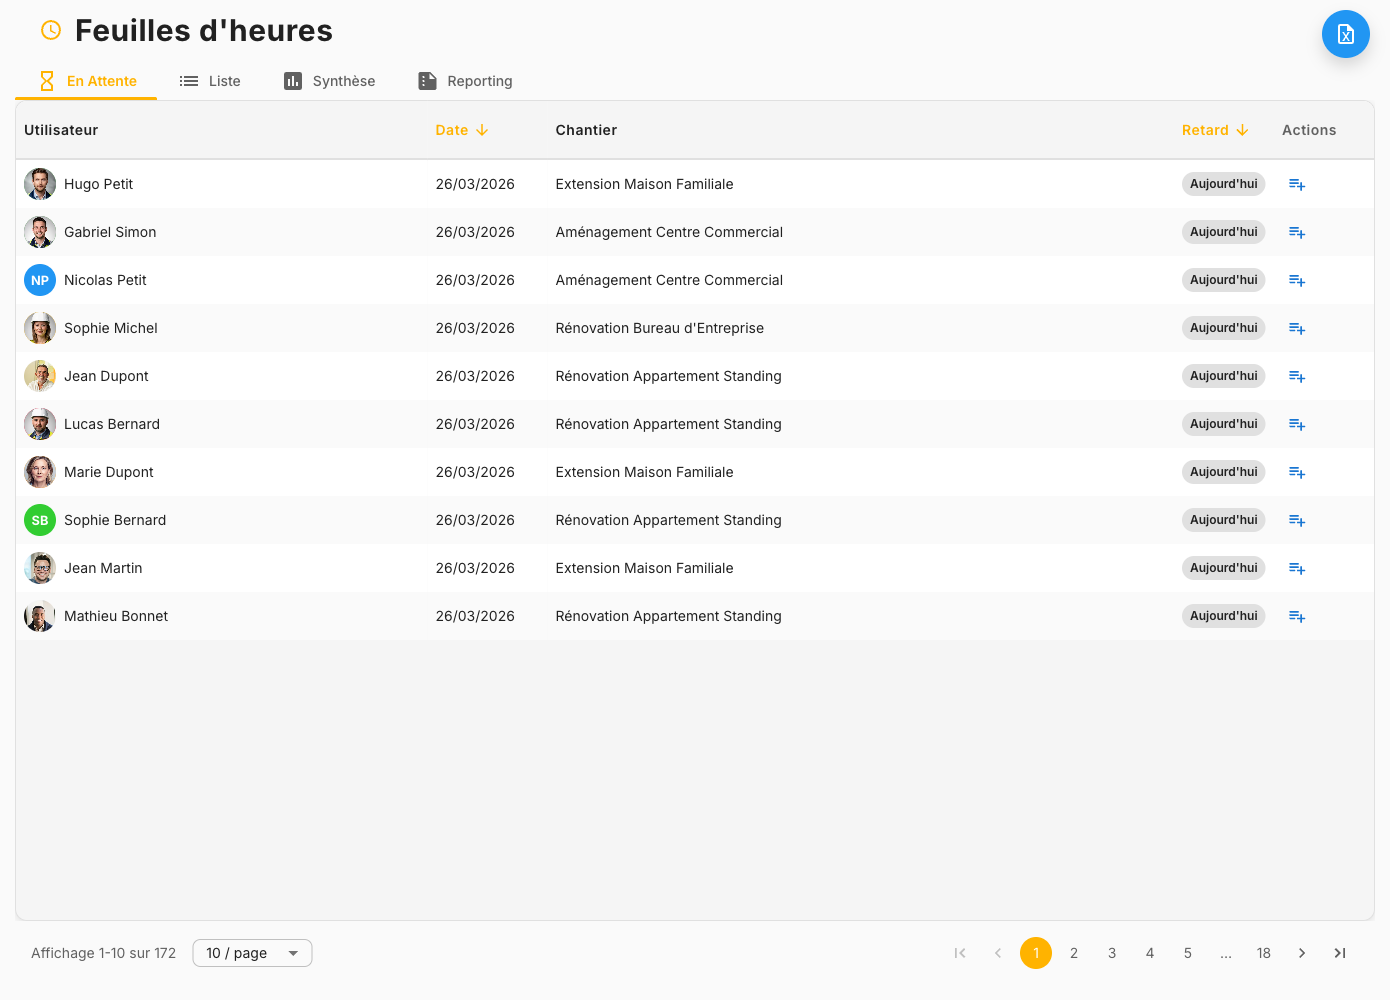
Task: Add timesheet entry for Mathieu Bonnet
Action: [1296, 616]
